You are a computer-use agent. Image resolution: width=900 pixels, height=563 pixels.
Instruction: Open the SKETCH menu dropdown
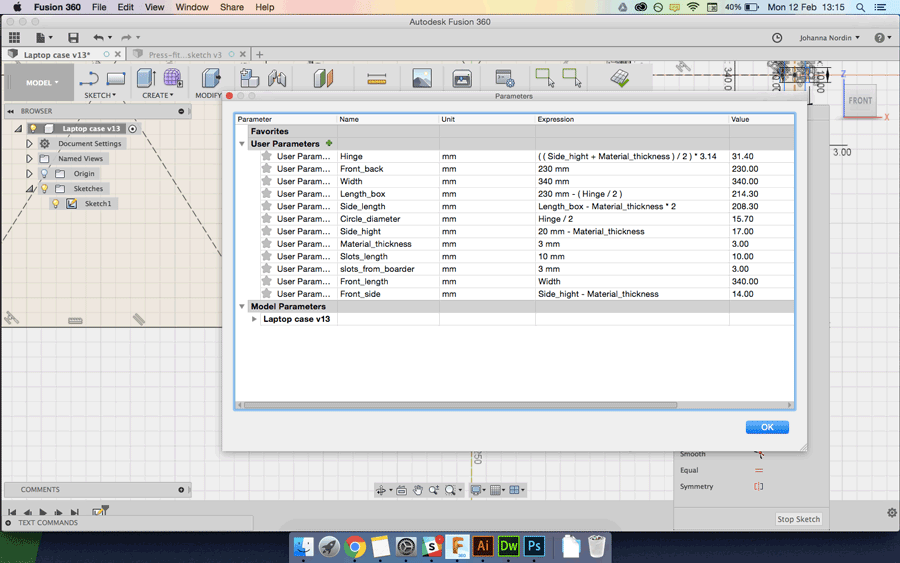100,95
